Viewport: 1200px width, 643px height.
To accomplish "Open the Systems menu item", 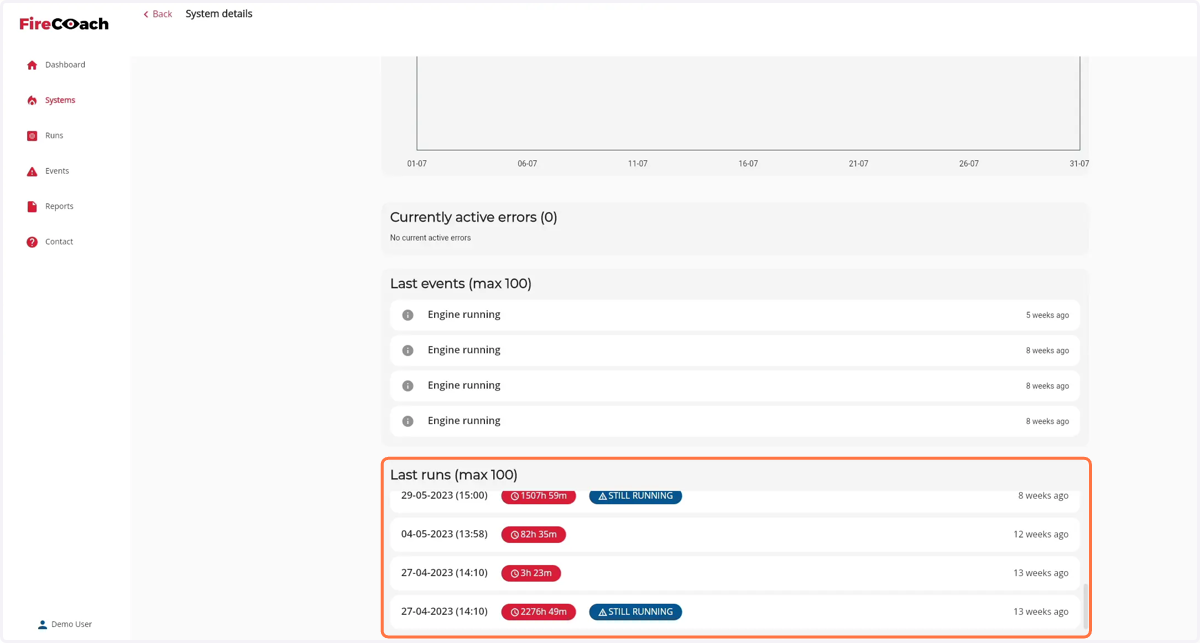I will pyautogui.click(x=60, y=100).
